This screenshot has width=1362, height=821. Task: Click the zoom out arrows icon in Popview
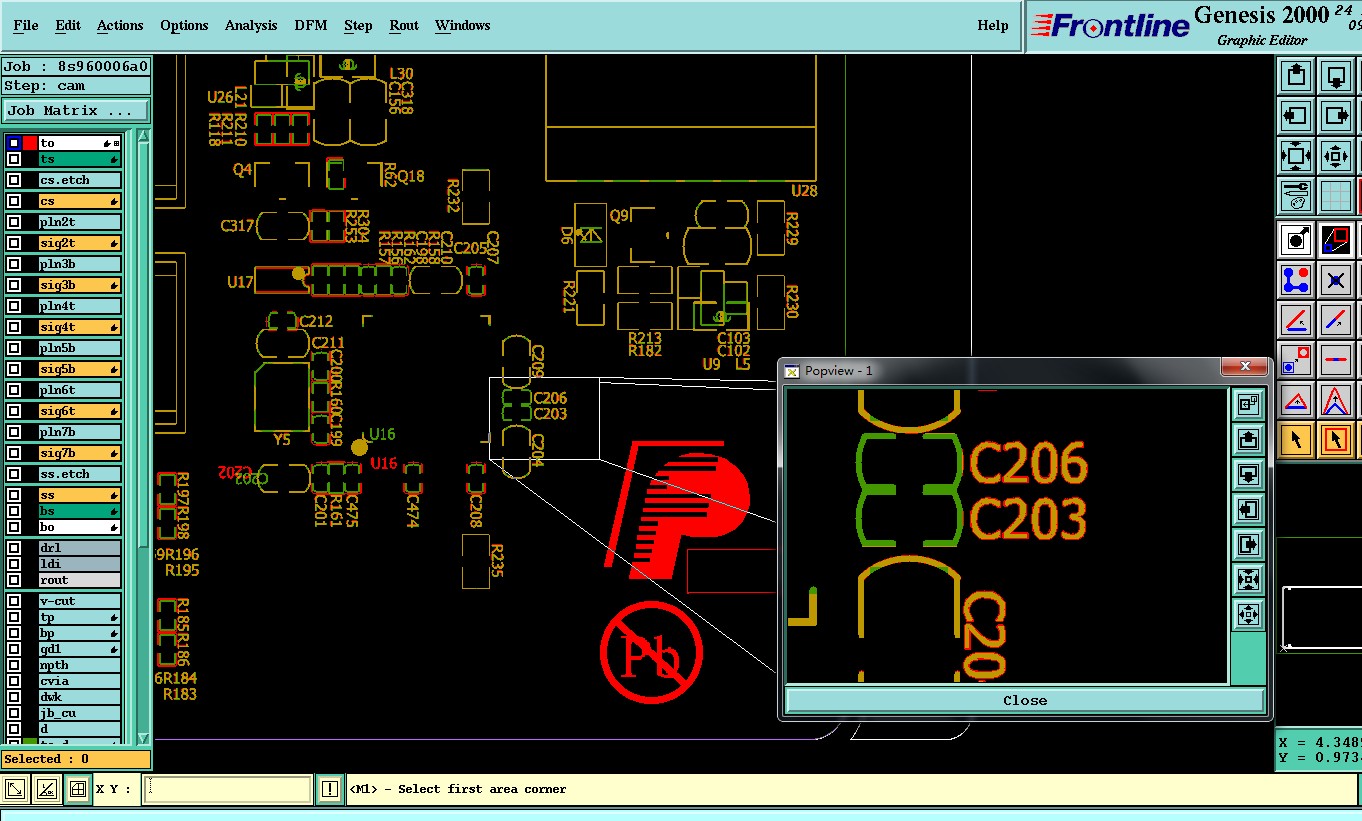1248,579
